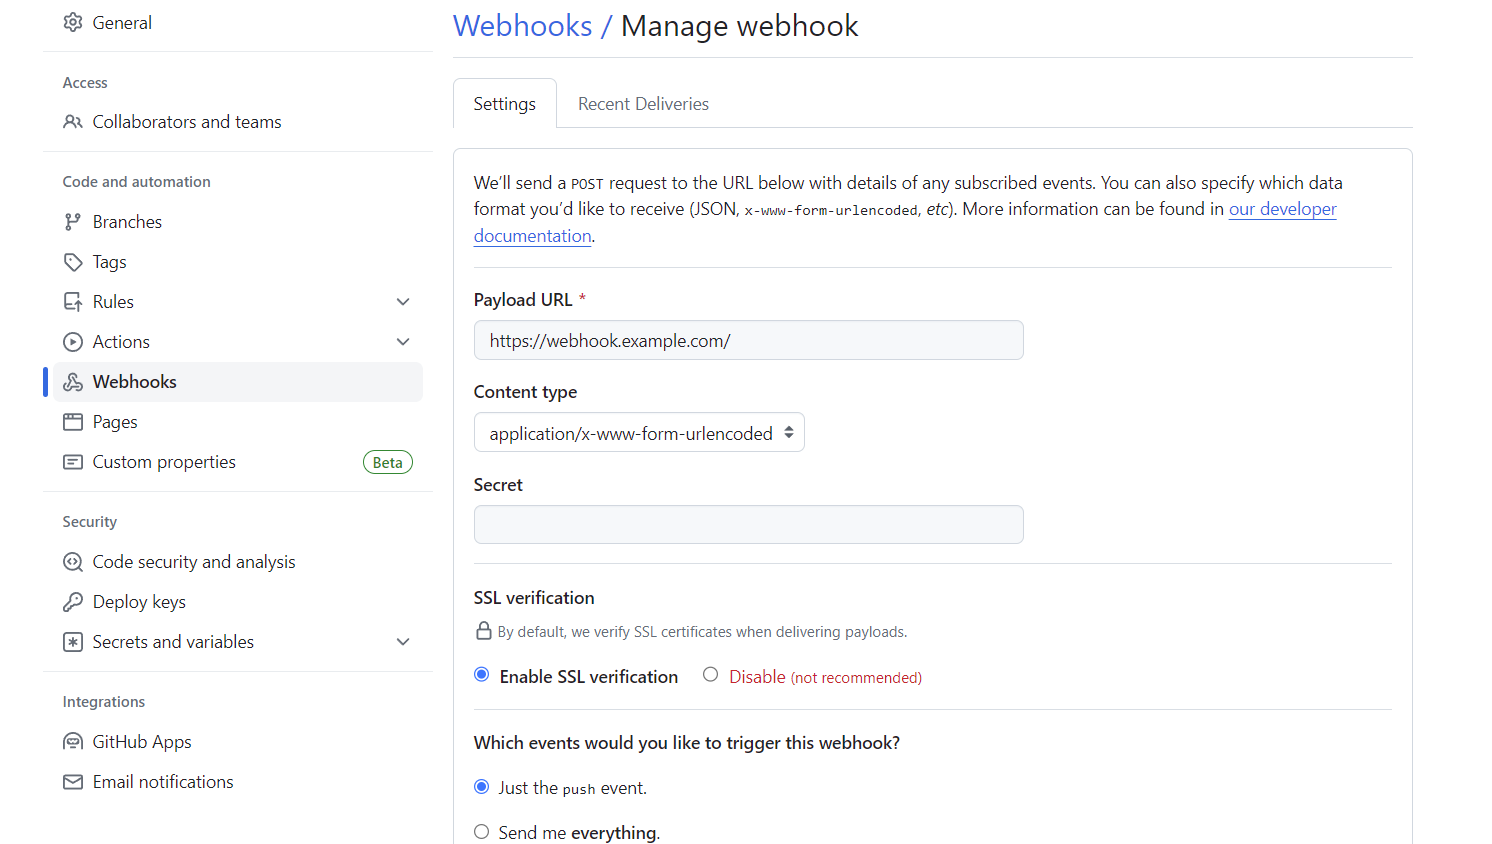Follow the Webhooks breadcrumb link
The image size is (1492, 844).
pos(523,26)
